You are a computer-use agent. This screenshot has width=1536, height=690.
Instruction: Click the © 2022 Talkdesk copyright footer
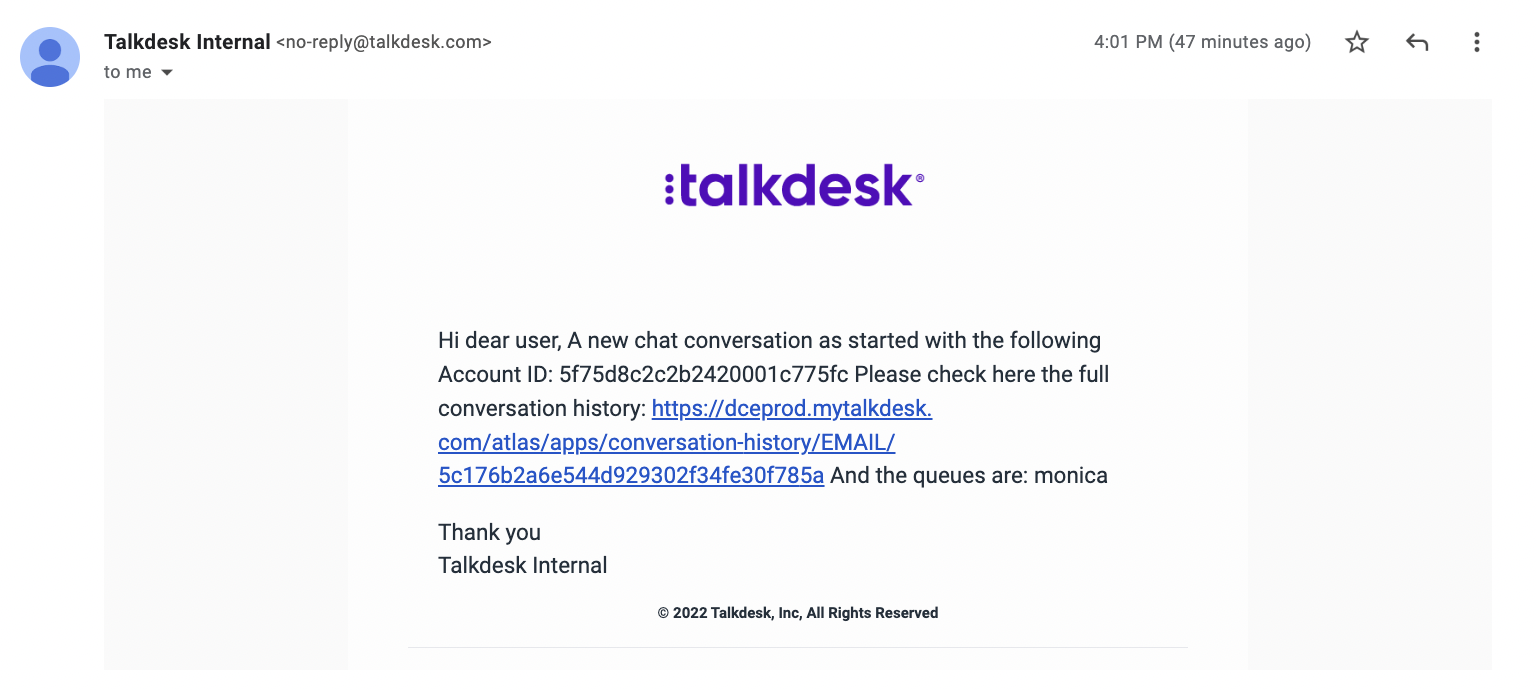(798, 613)
